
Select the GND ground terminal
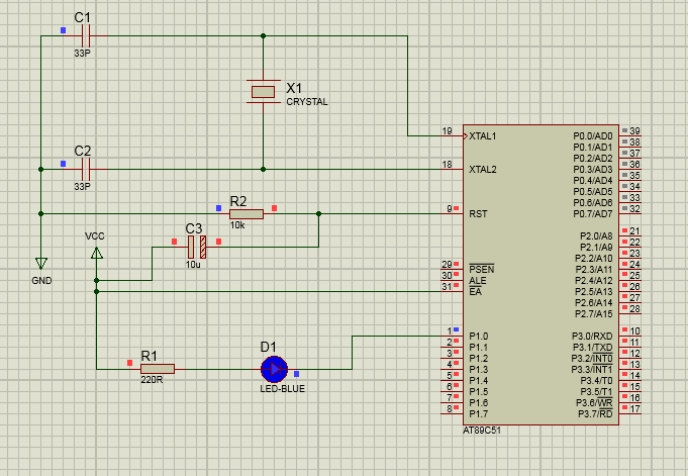pos(41,262)
